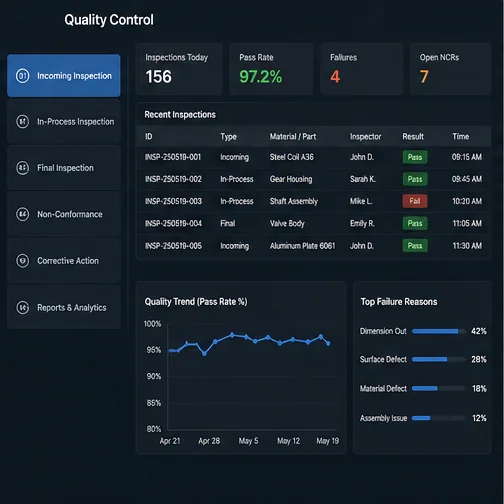The image size is (504, 504).
Task: Click the May 12 axis label
Action: [288, 441]
